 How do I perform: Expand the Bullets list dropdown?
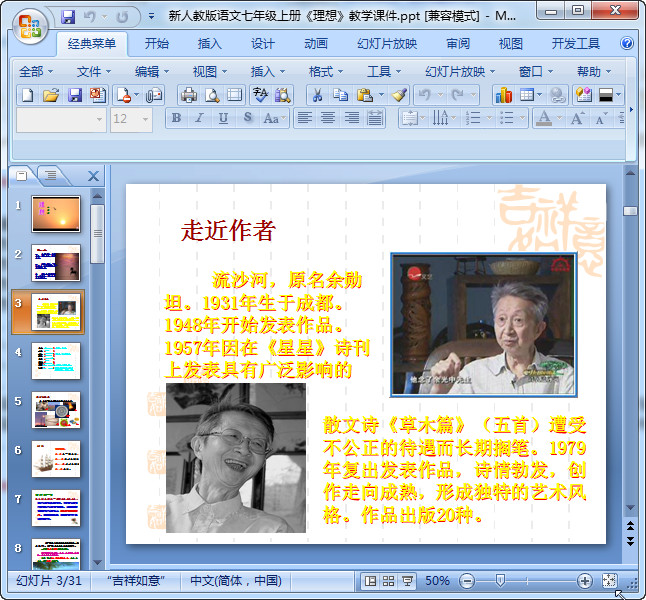pyautogui.click(x=522, y=118)
